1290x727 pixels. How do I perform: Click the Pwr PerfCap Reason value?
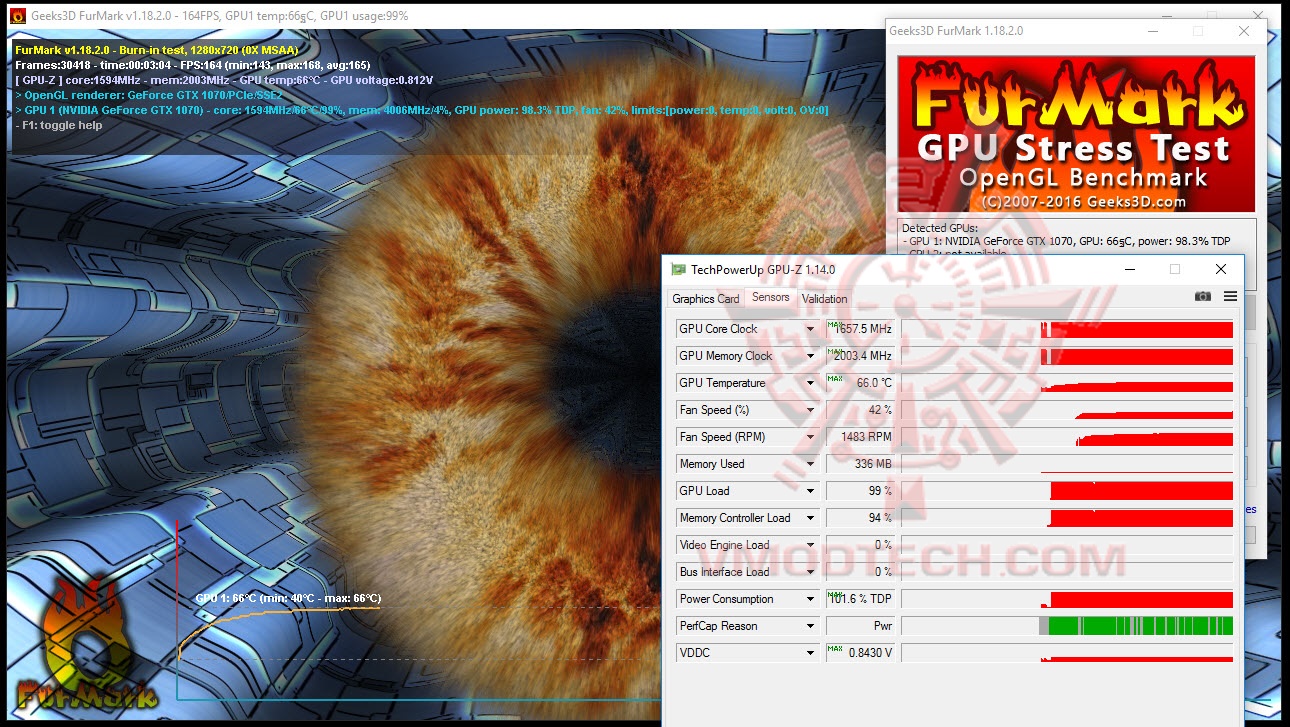[x=860, y=626]
